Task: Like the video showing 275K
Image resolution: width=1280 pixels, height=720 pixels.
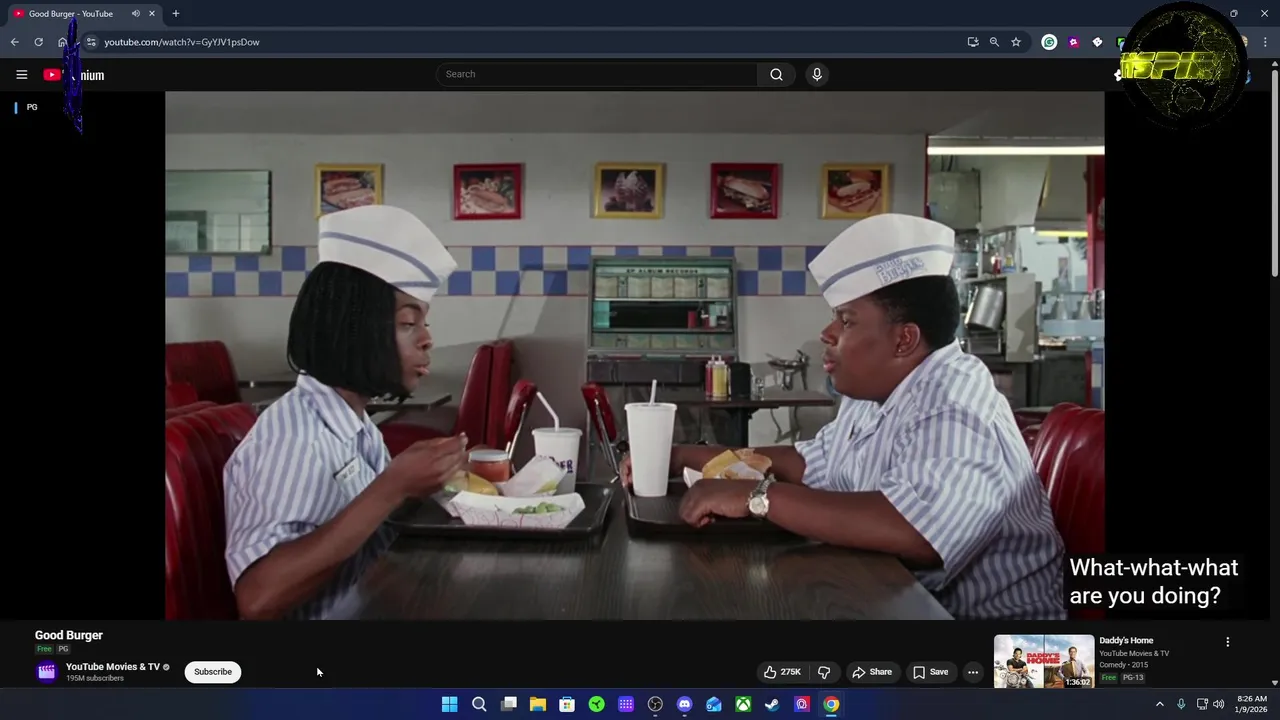Action: pyautogui.click(x=782, y=672)
